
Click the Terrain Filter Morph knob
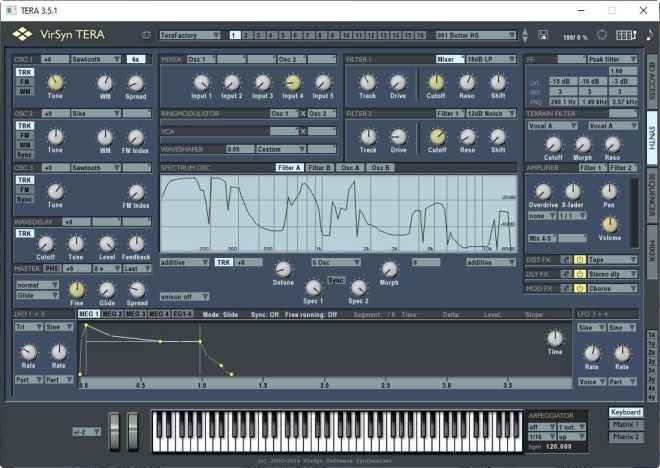[583, 145]
